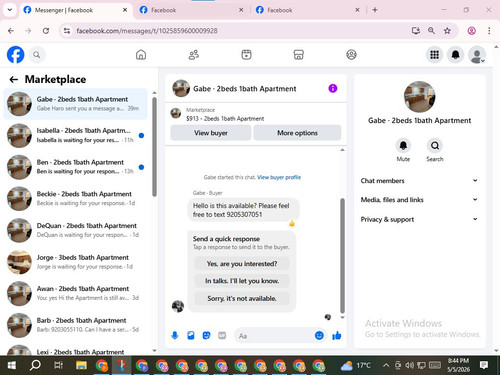The image size is (500, 375).
Task: Open Awan's 2beds 1bath conversation
Action: [75, 293]
